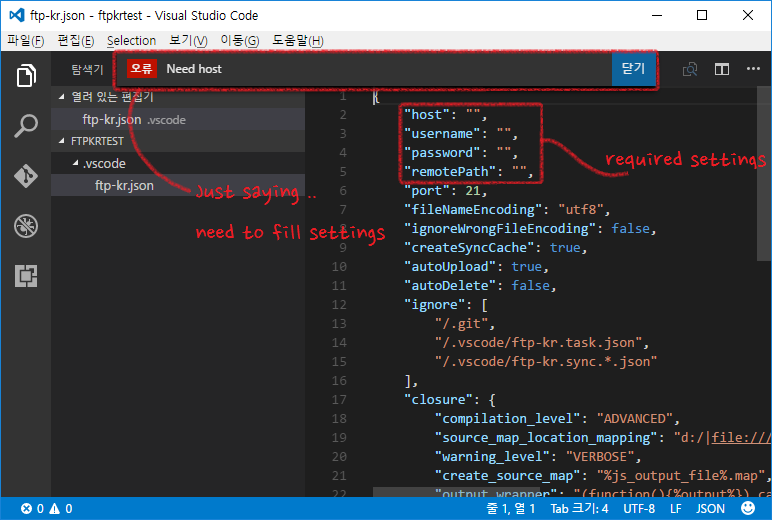
Task: Dismiss the Need host error with 닫기 button
Action: tap(633, 68)
